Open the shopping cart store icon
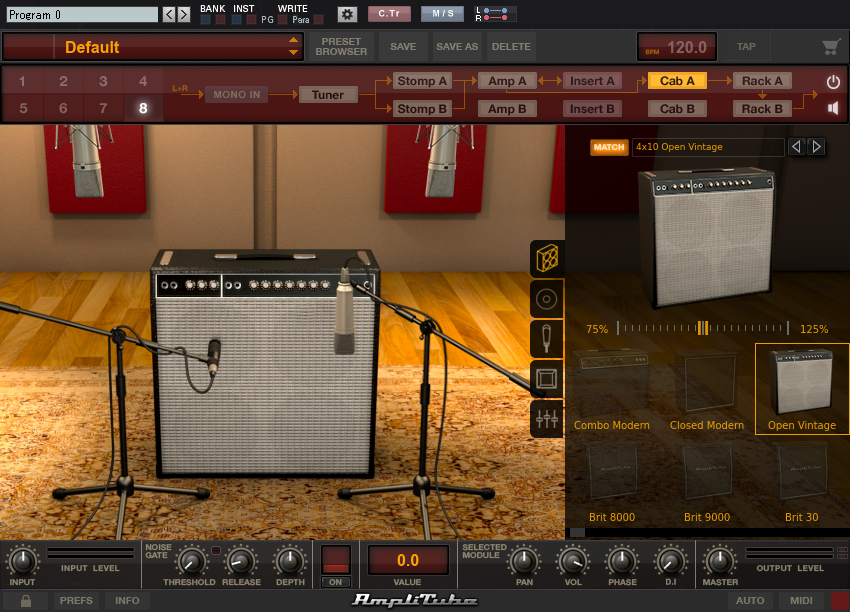Viewport: 850px width, 612px height. 830,47
